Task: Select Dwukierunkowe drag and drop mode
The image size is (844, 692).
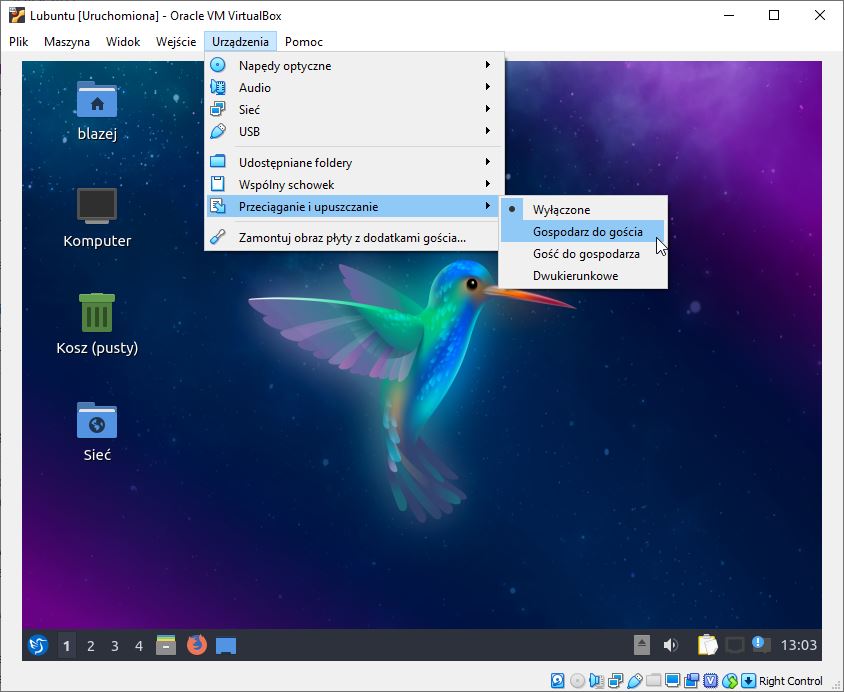Action: (x=583, y=276)
